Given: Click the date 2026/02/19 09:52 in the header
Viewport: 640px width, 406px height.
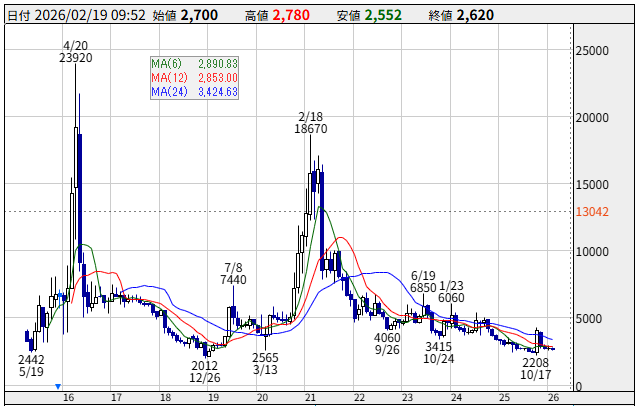Looking at the screenshot, I should tap(83, 16).
